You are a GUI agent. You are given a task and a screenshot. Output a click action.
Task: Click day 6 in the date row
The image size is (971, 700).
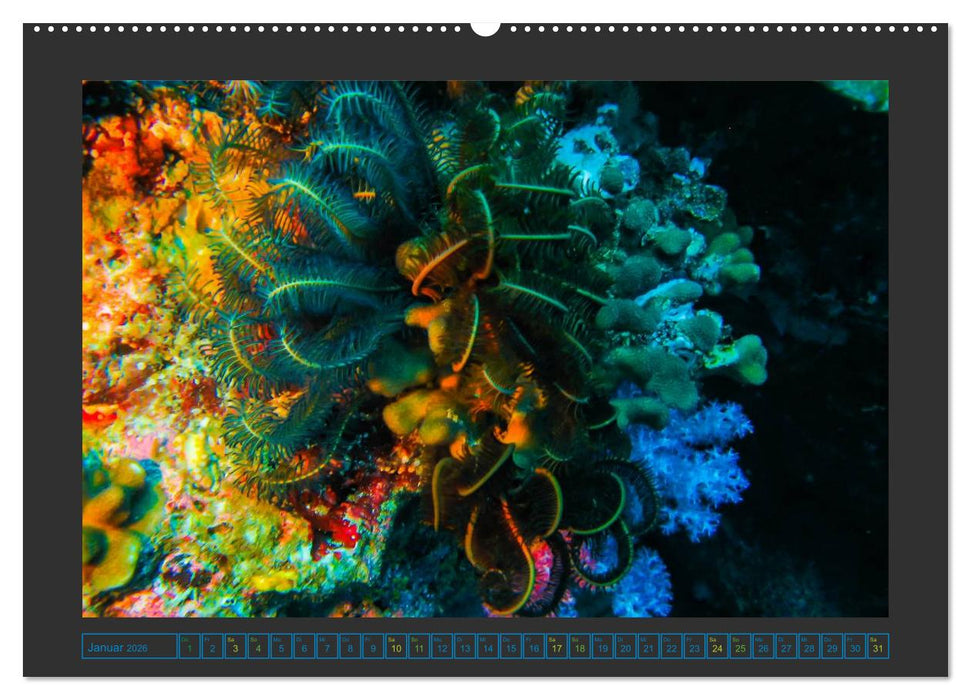coord(304,647)
